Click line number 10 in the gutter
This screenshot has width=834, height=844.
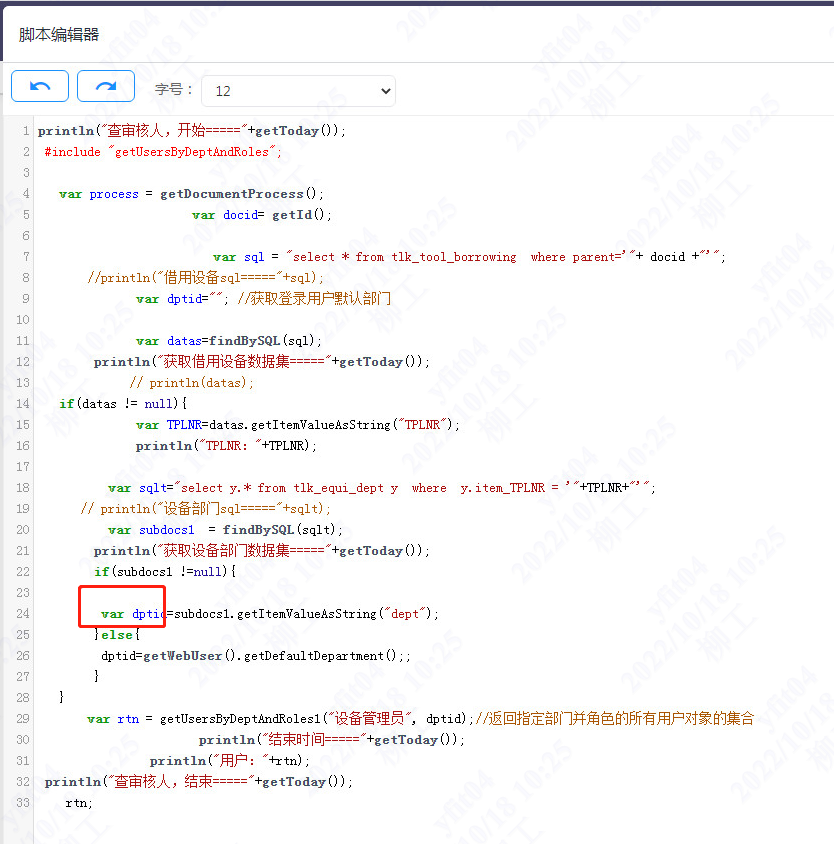pyautogui.click(x=23, y=320)
